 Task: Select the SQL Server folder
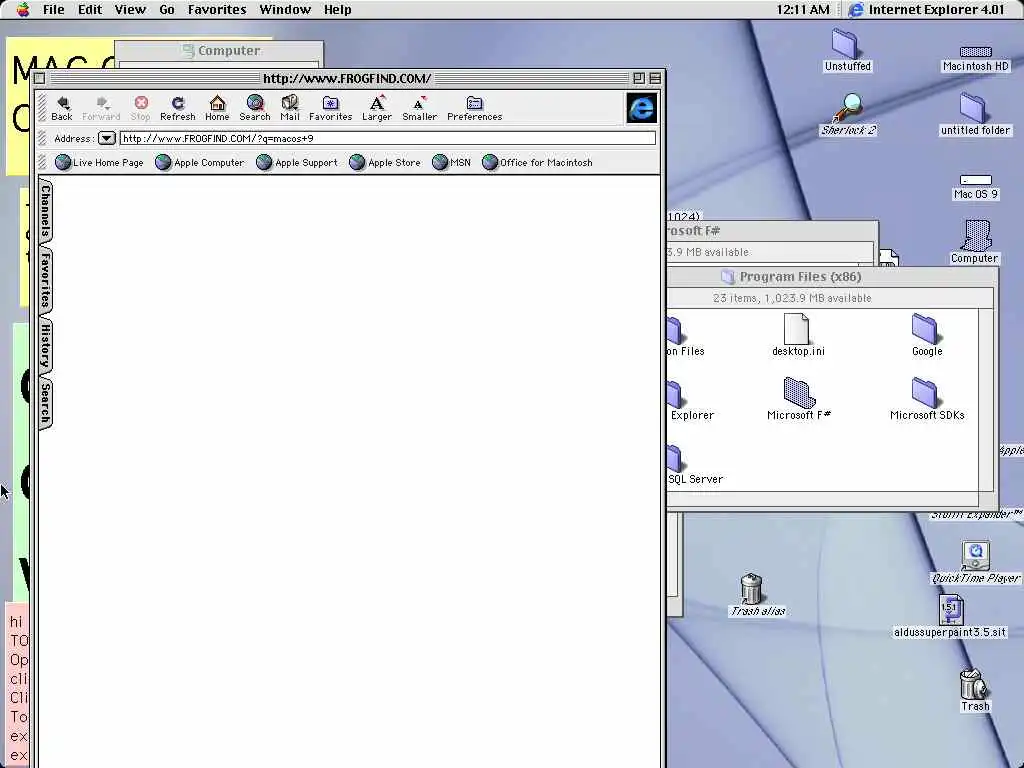[x=695, y=464]
